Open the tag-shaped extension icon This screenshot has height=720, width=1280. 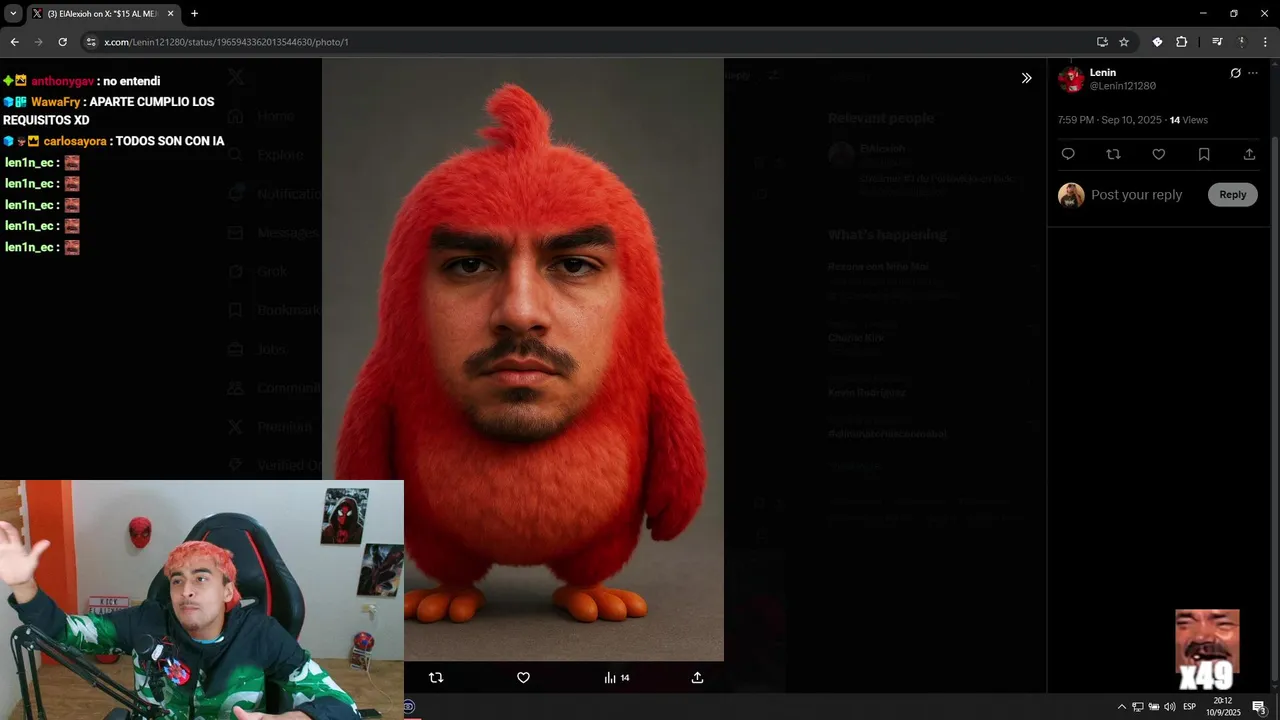[x=1157, y=42]
